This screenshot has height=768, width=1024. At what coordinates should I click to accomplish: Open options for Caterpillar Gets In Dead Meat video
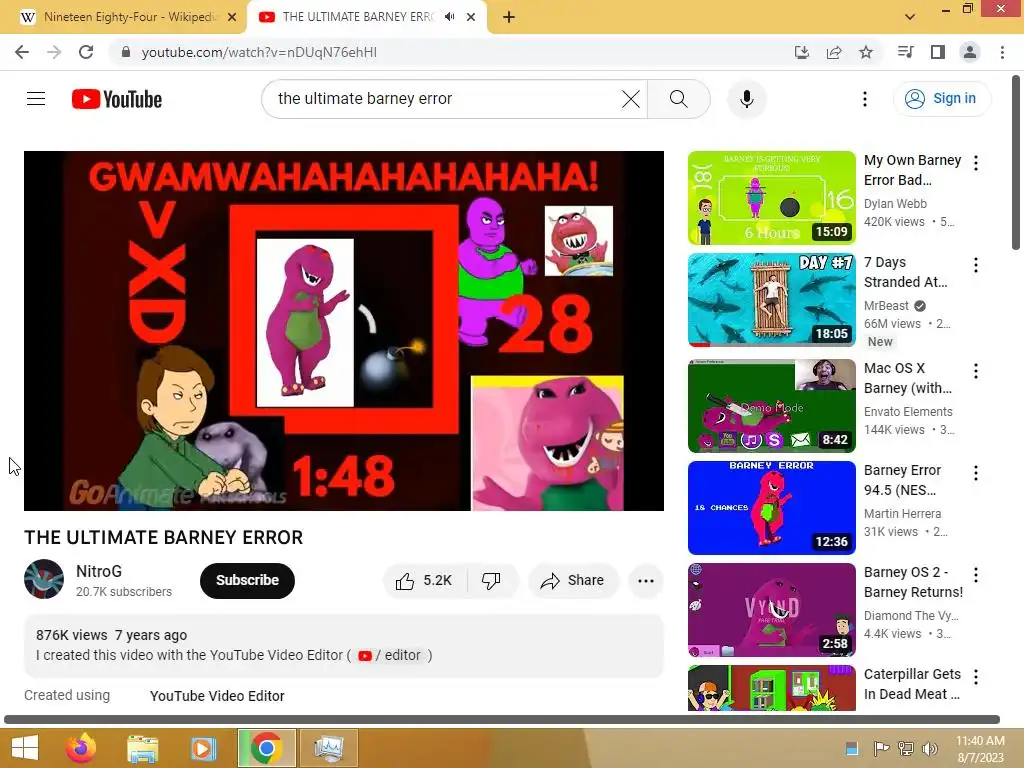pyautogui.click(x=976, y=677)
